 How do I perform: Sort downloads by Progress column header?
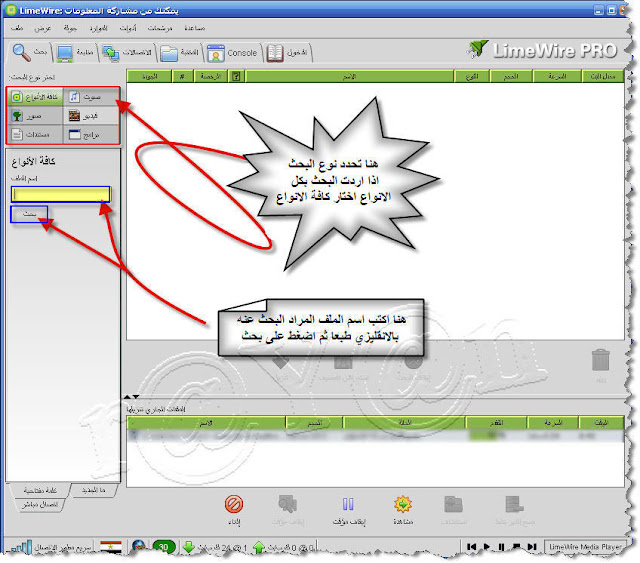[496, 423]
